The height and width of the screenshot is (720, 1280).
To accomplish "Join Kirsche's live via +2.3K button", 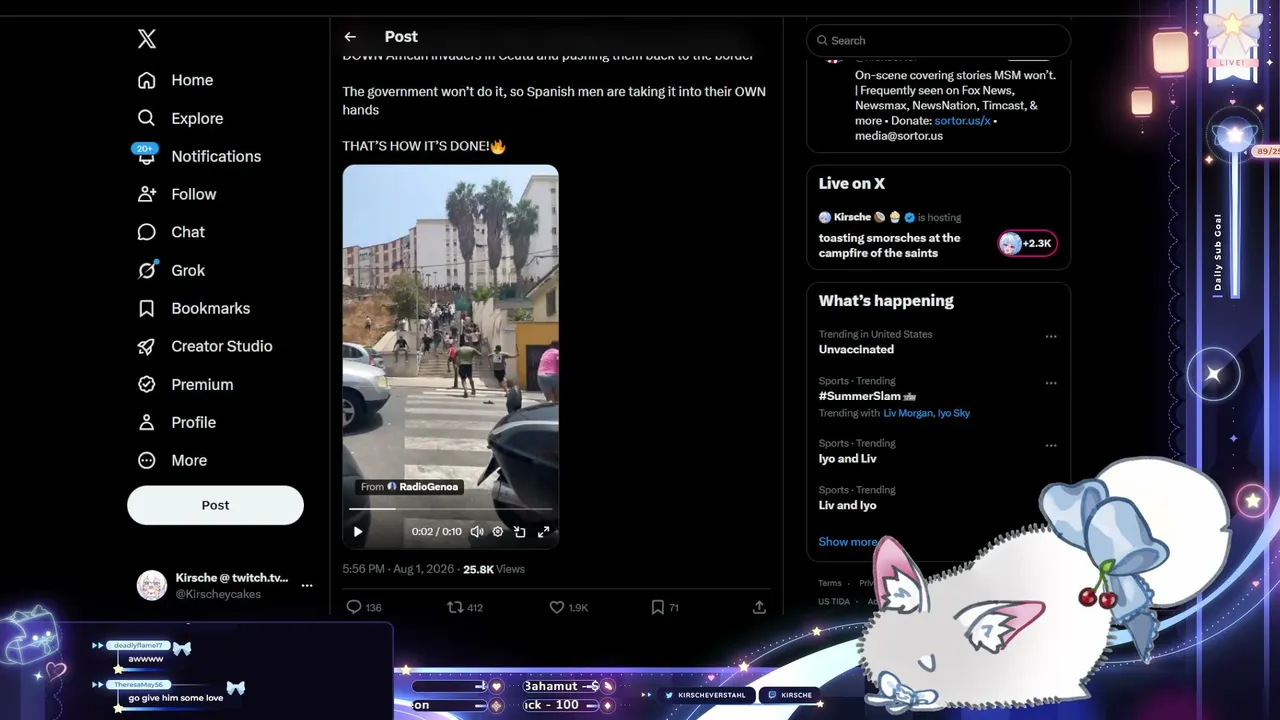I will point(1027,243).
